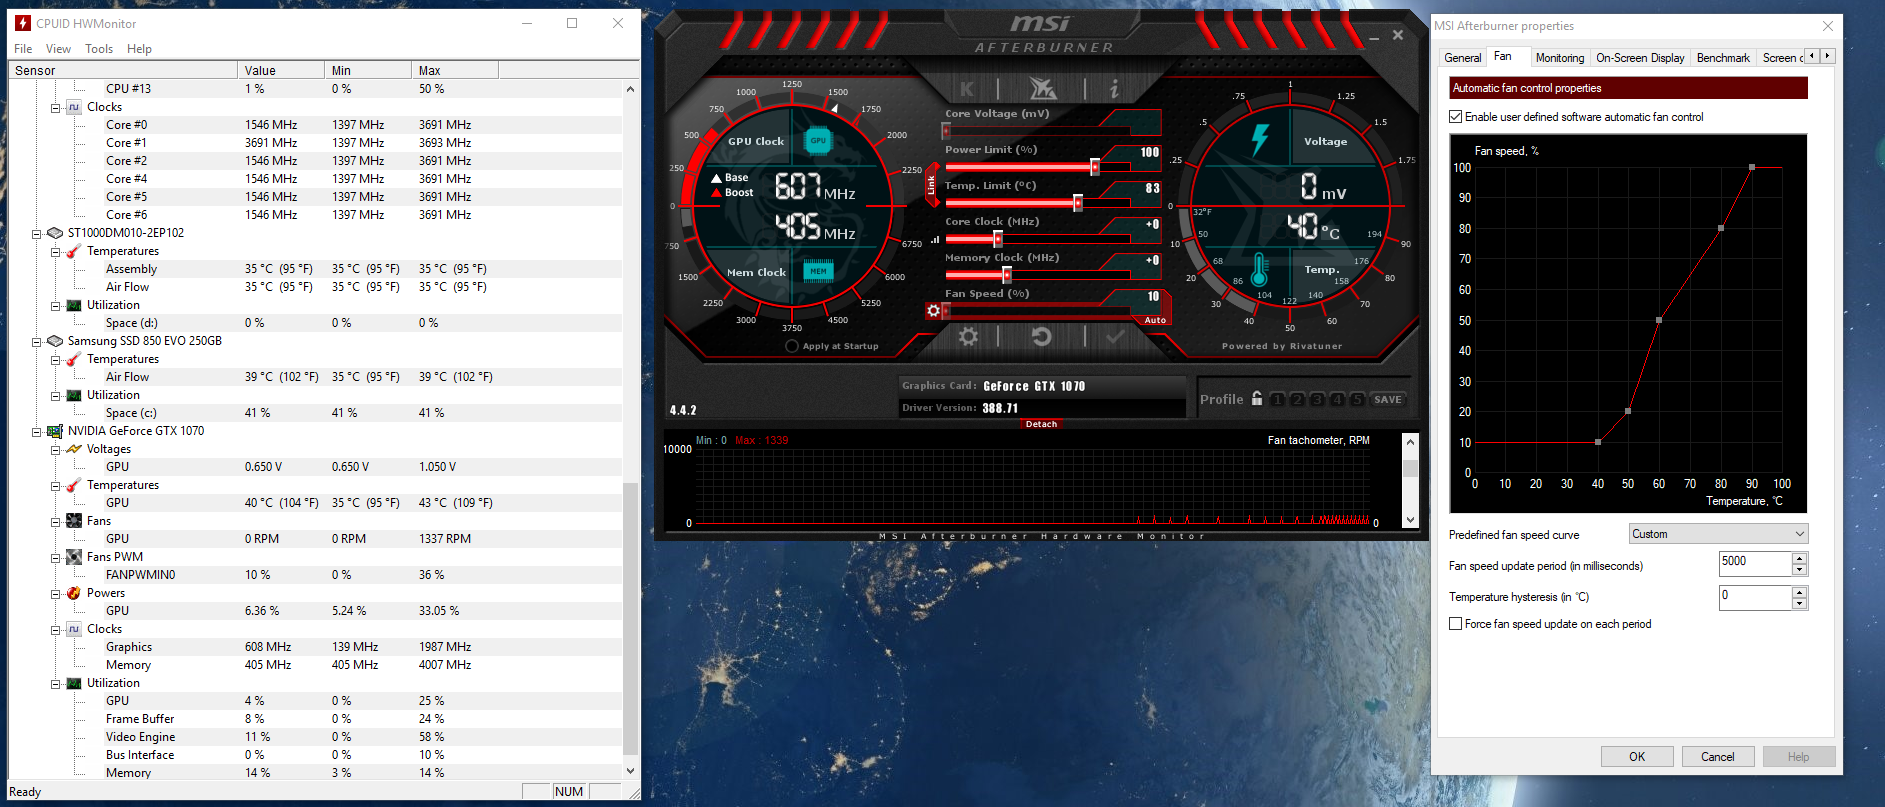1885x807 pixels.
Task: Click the fighter jet icon beside the K
Action: coord(1043,88)
